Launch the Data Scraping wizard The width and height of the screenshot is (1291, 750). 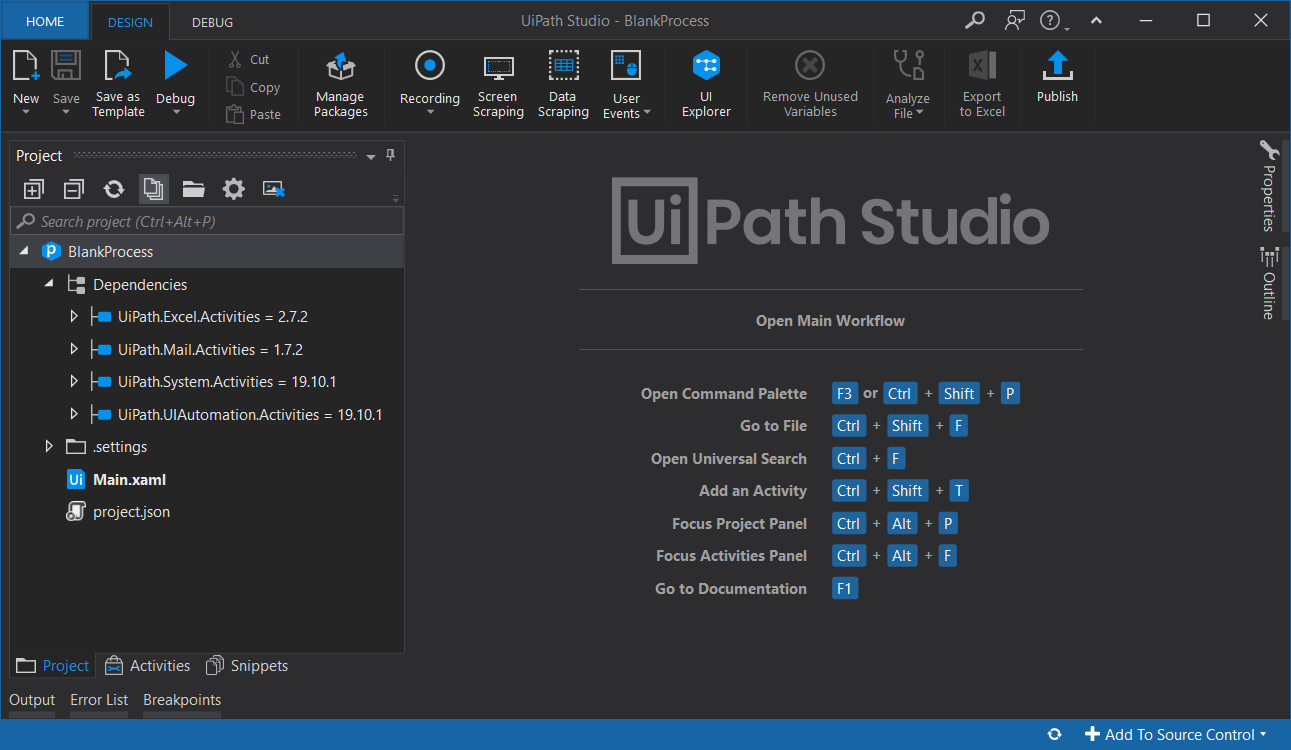563,83
